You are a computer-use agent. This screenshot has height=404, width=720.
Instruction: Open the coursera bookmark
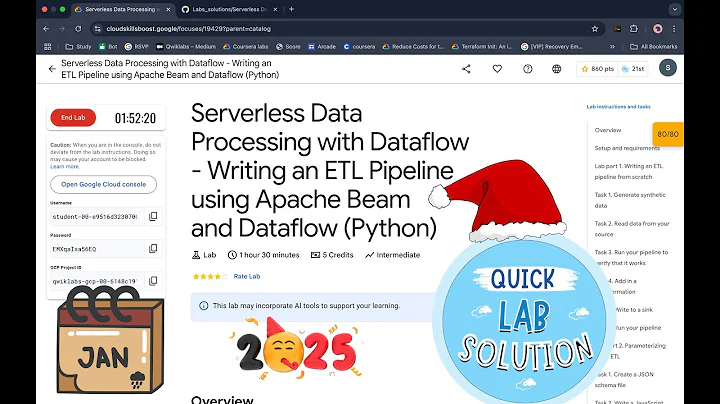pos(359,46)
